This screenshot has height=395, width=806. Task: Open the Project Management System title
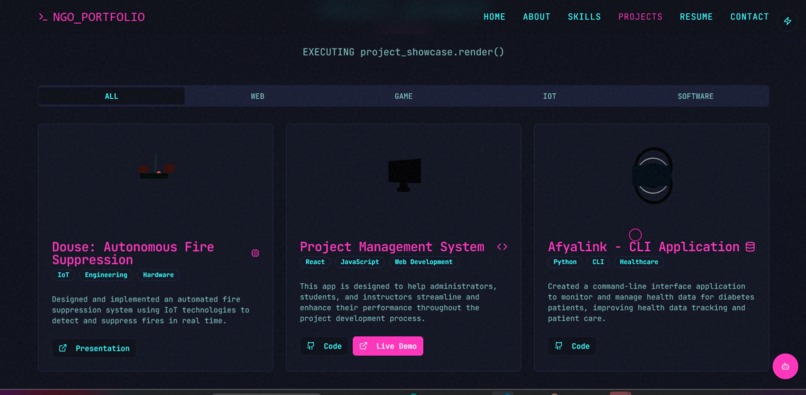point(392,247)
